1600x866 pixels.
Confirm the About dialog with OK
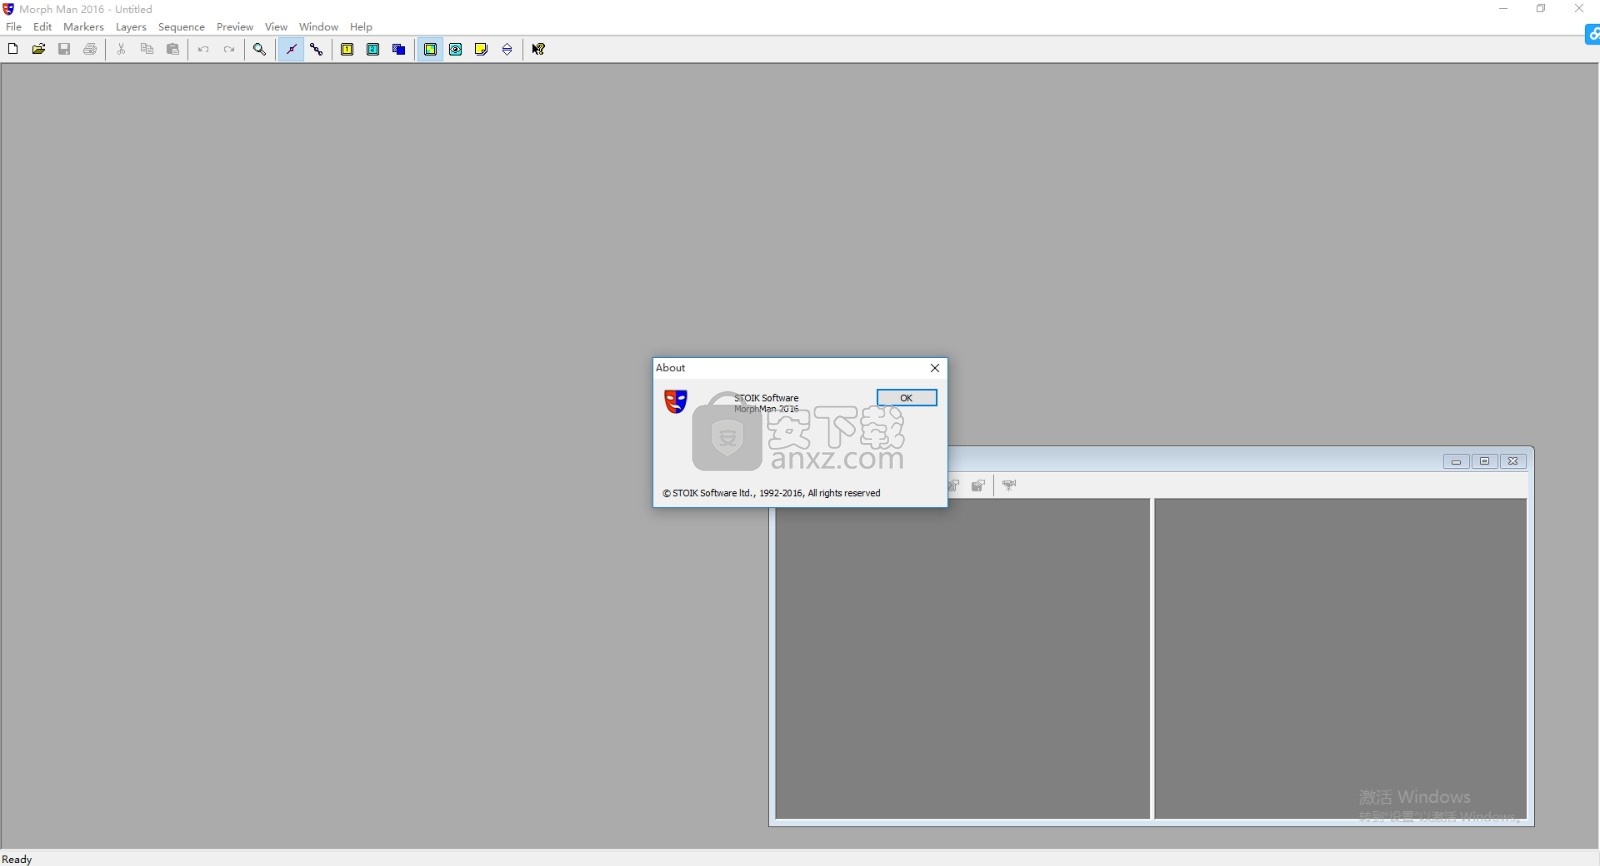pos(907,398)
